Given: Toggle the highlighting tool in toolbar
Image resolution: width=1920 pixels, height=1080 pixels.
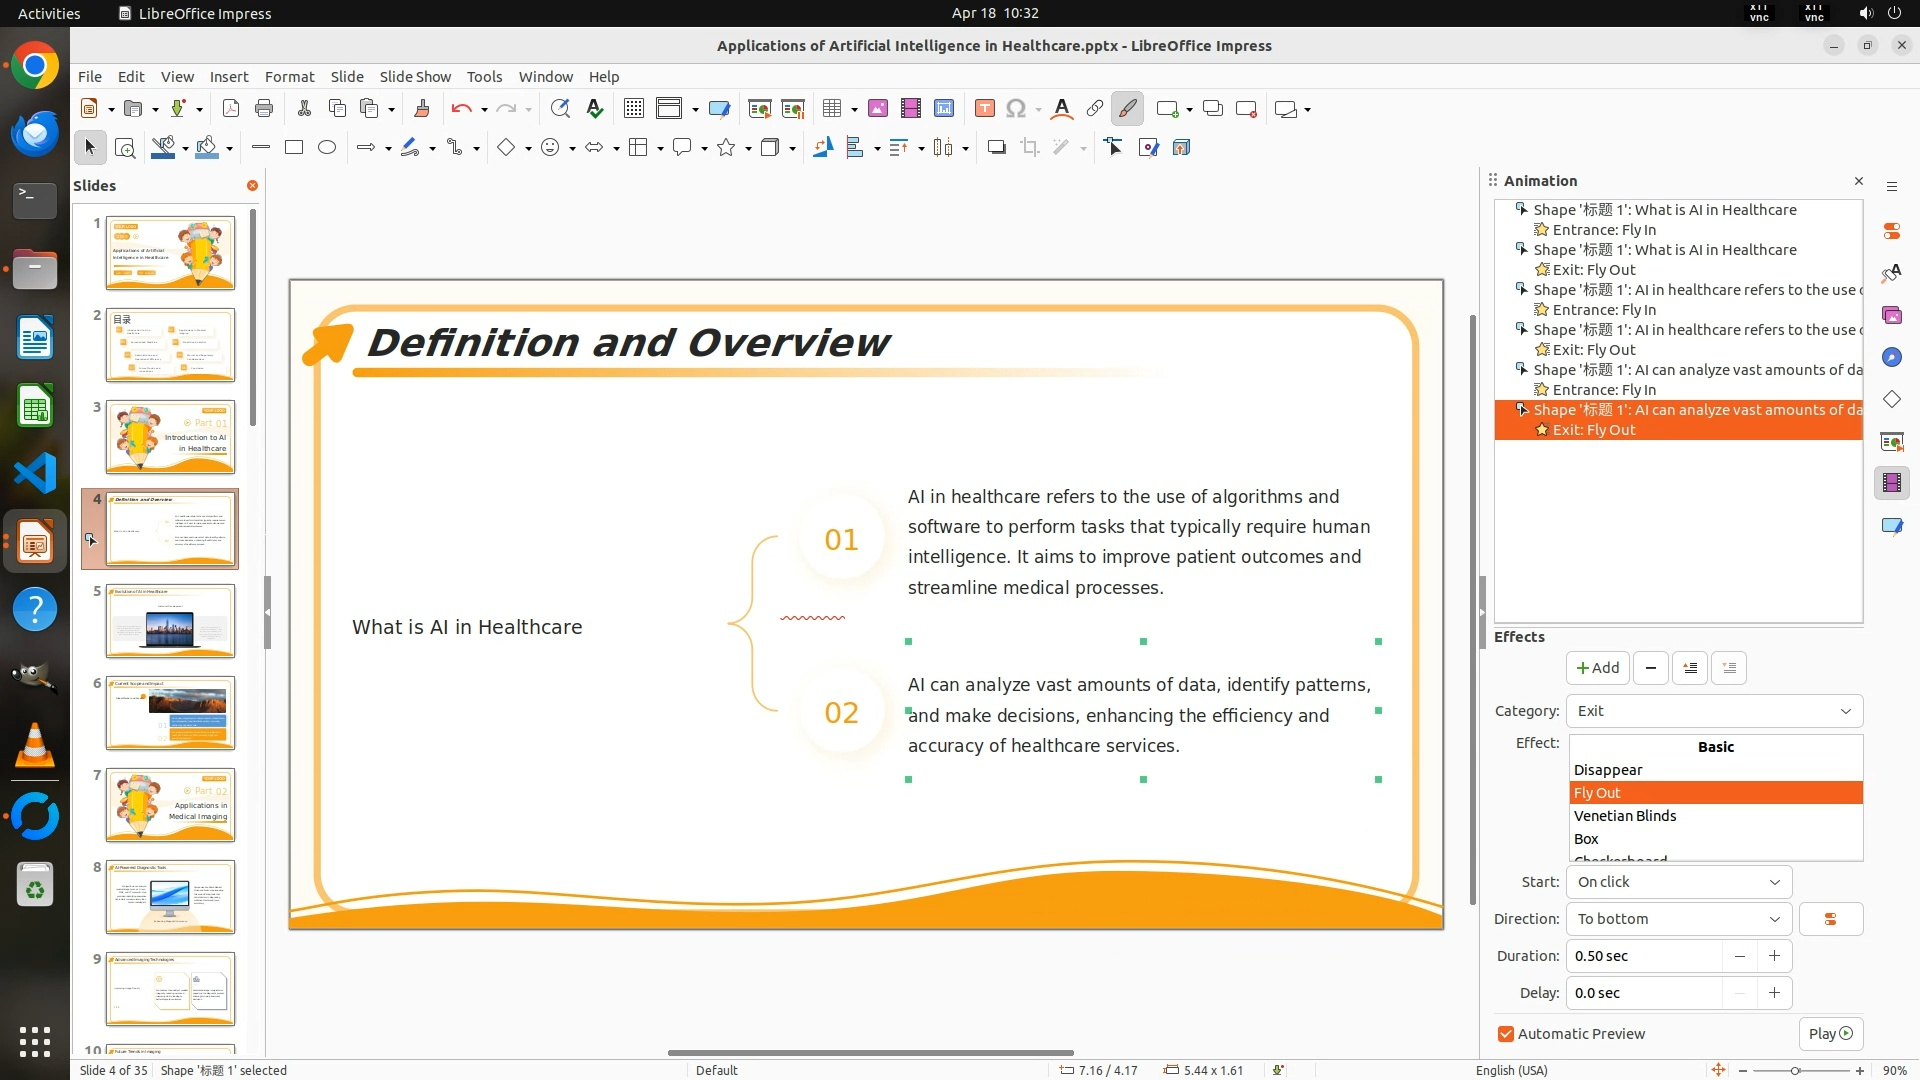Looking at the screenshot, I should (1128, 109).
